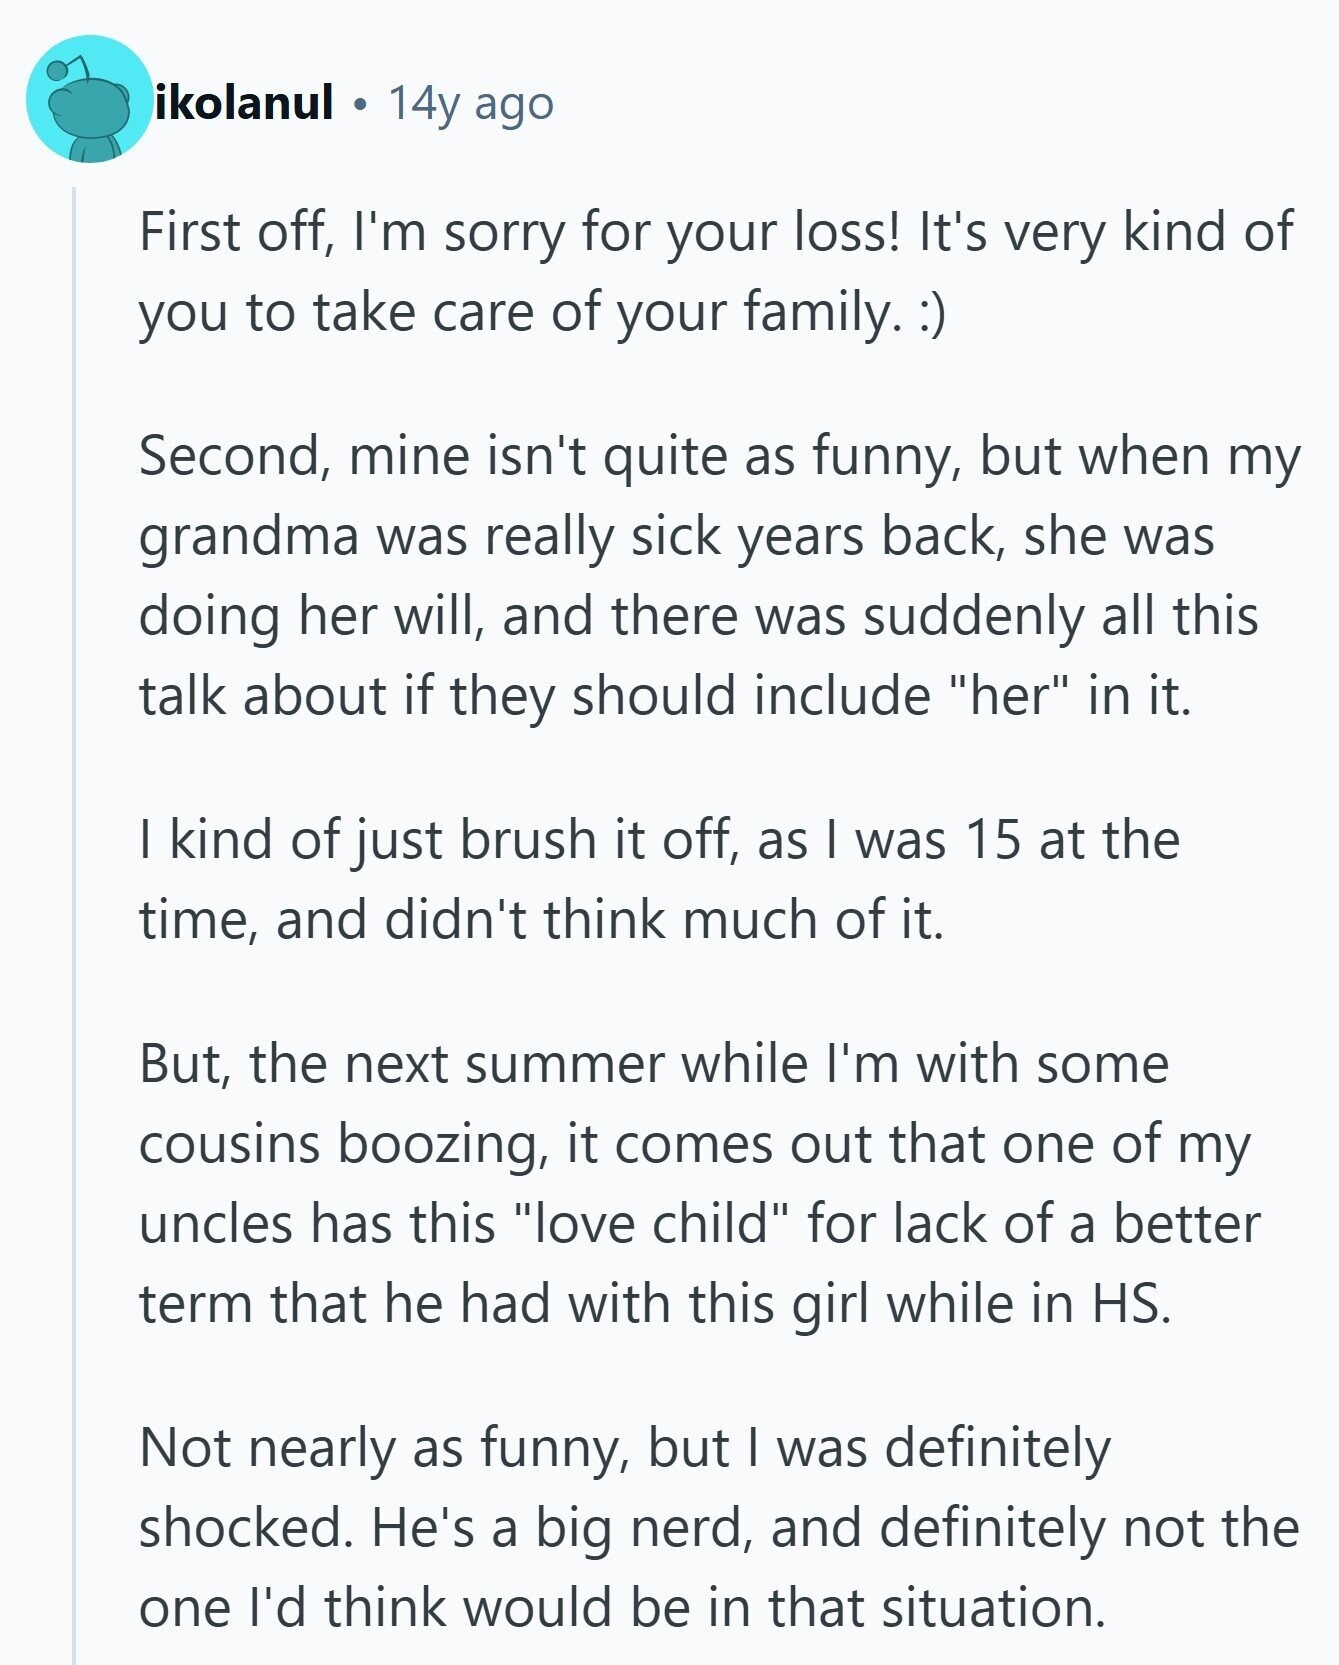Image resolution: width=1339 pixels, height=1665 pixels.
Task: Collapse the comment using the thread line
Action: (73, 900)
